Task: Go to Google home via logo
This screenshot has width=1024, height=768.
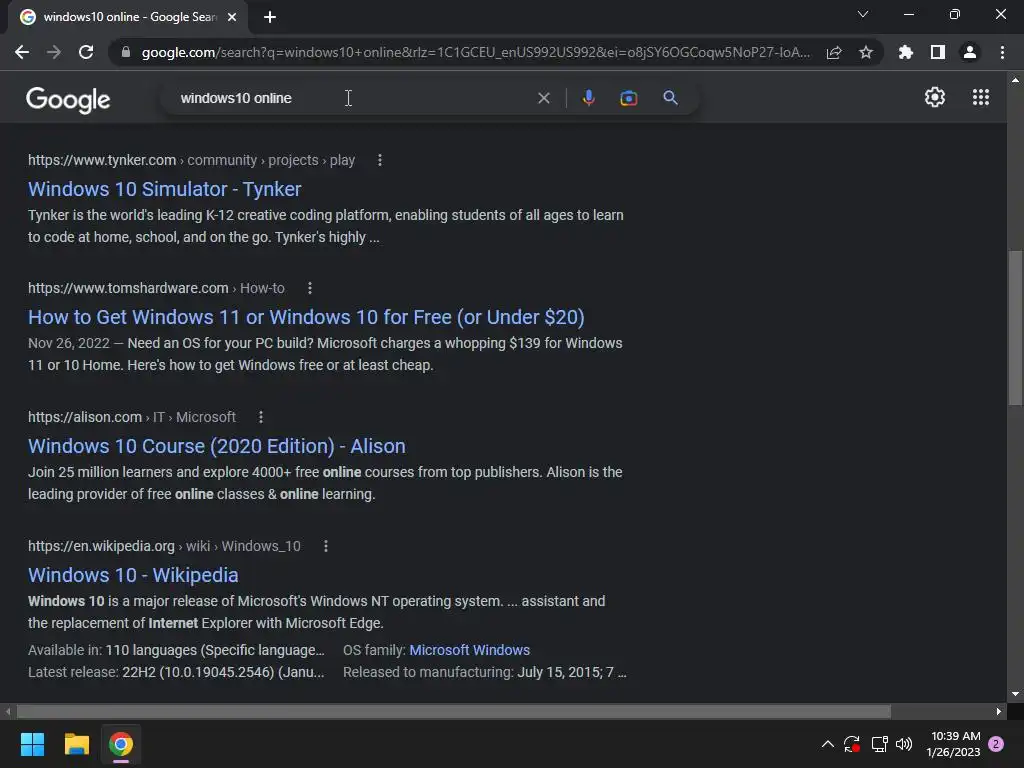Action: 68,99
